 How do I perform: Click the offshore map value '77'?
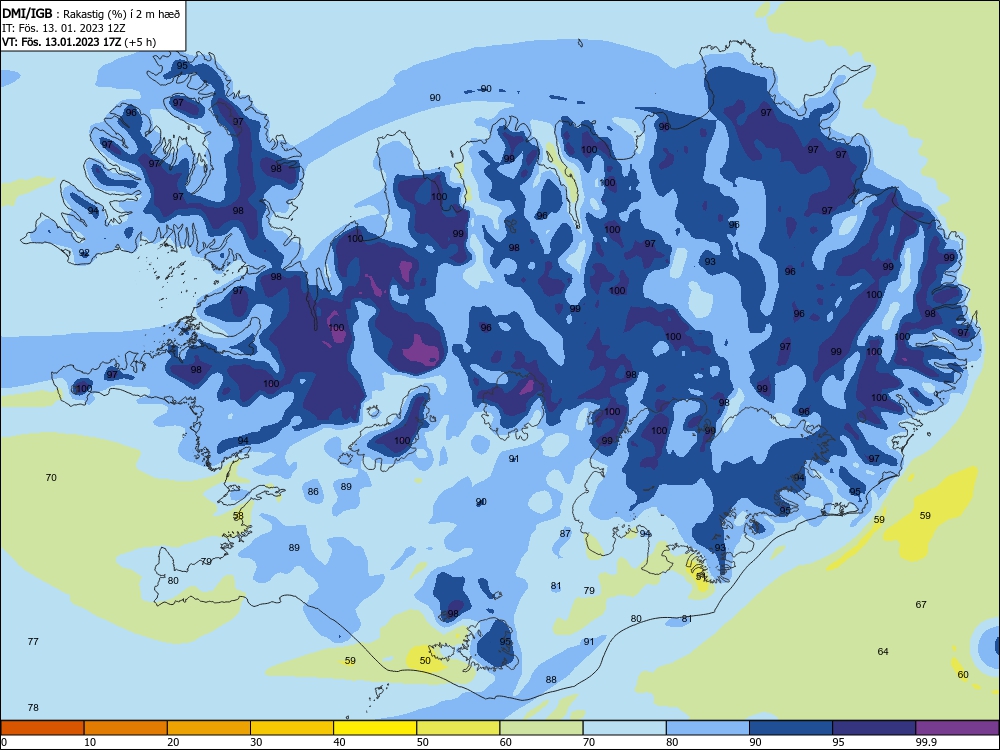click(33, 642)
